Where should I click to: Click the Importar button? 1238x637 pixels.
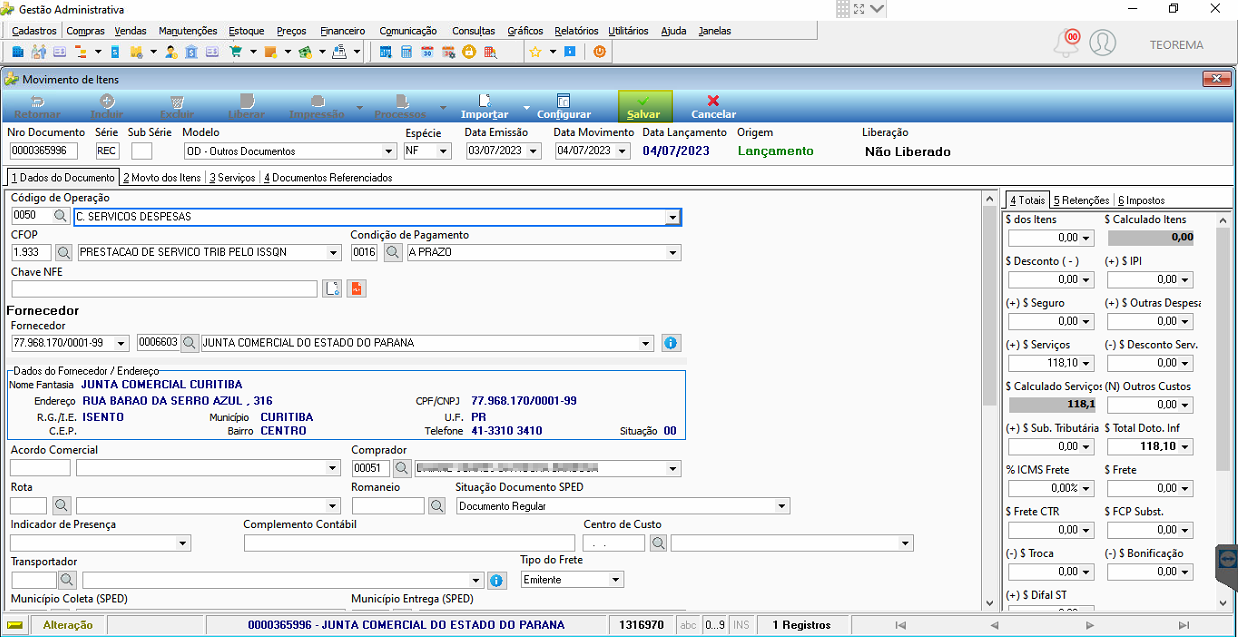tap(484, 106)
